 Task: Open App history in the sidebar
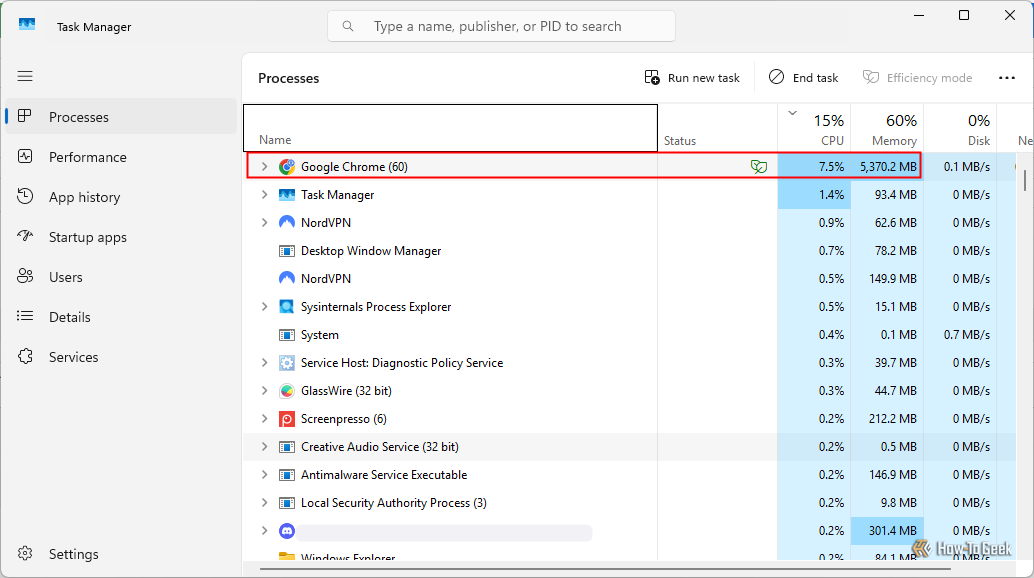click(121, 197)
